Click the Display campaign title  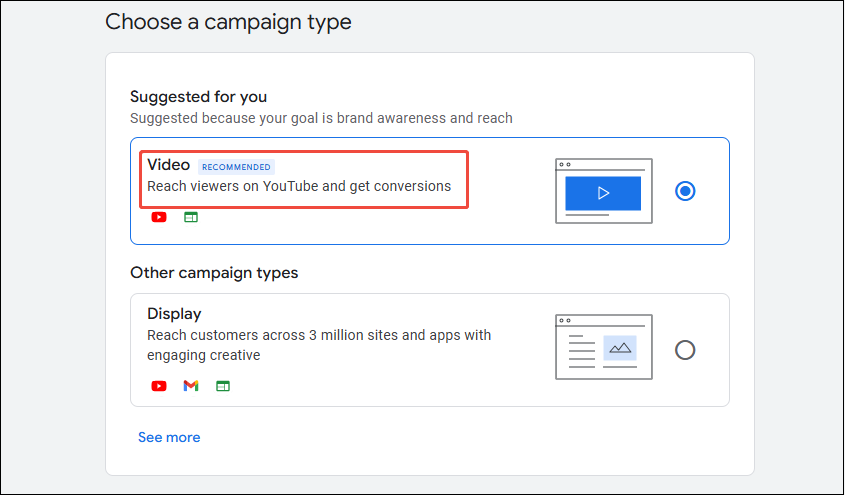(174, 313)
